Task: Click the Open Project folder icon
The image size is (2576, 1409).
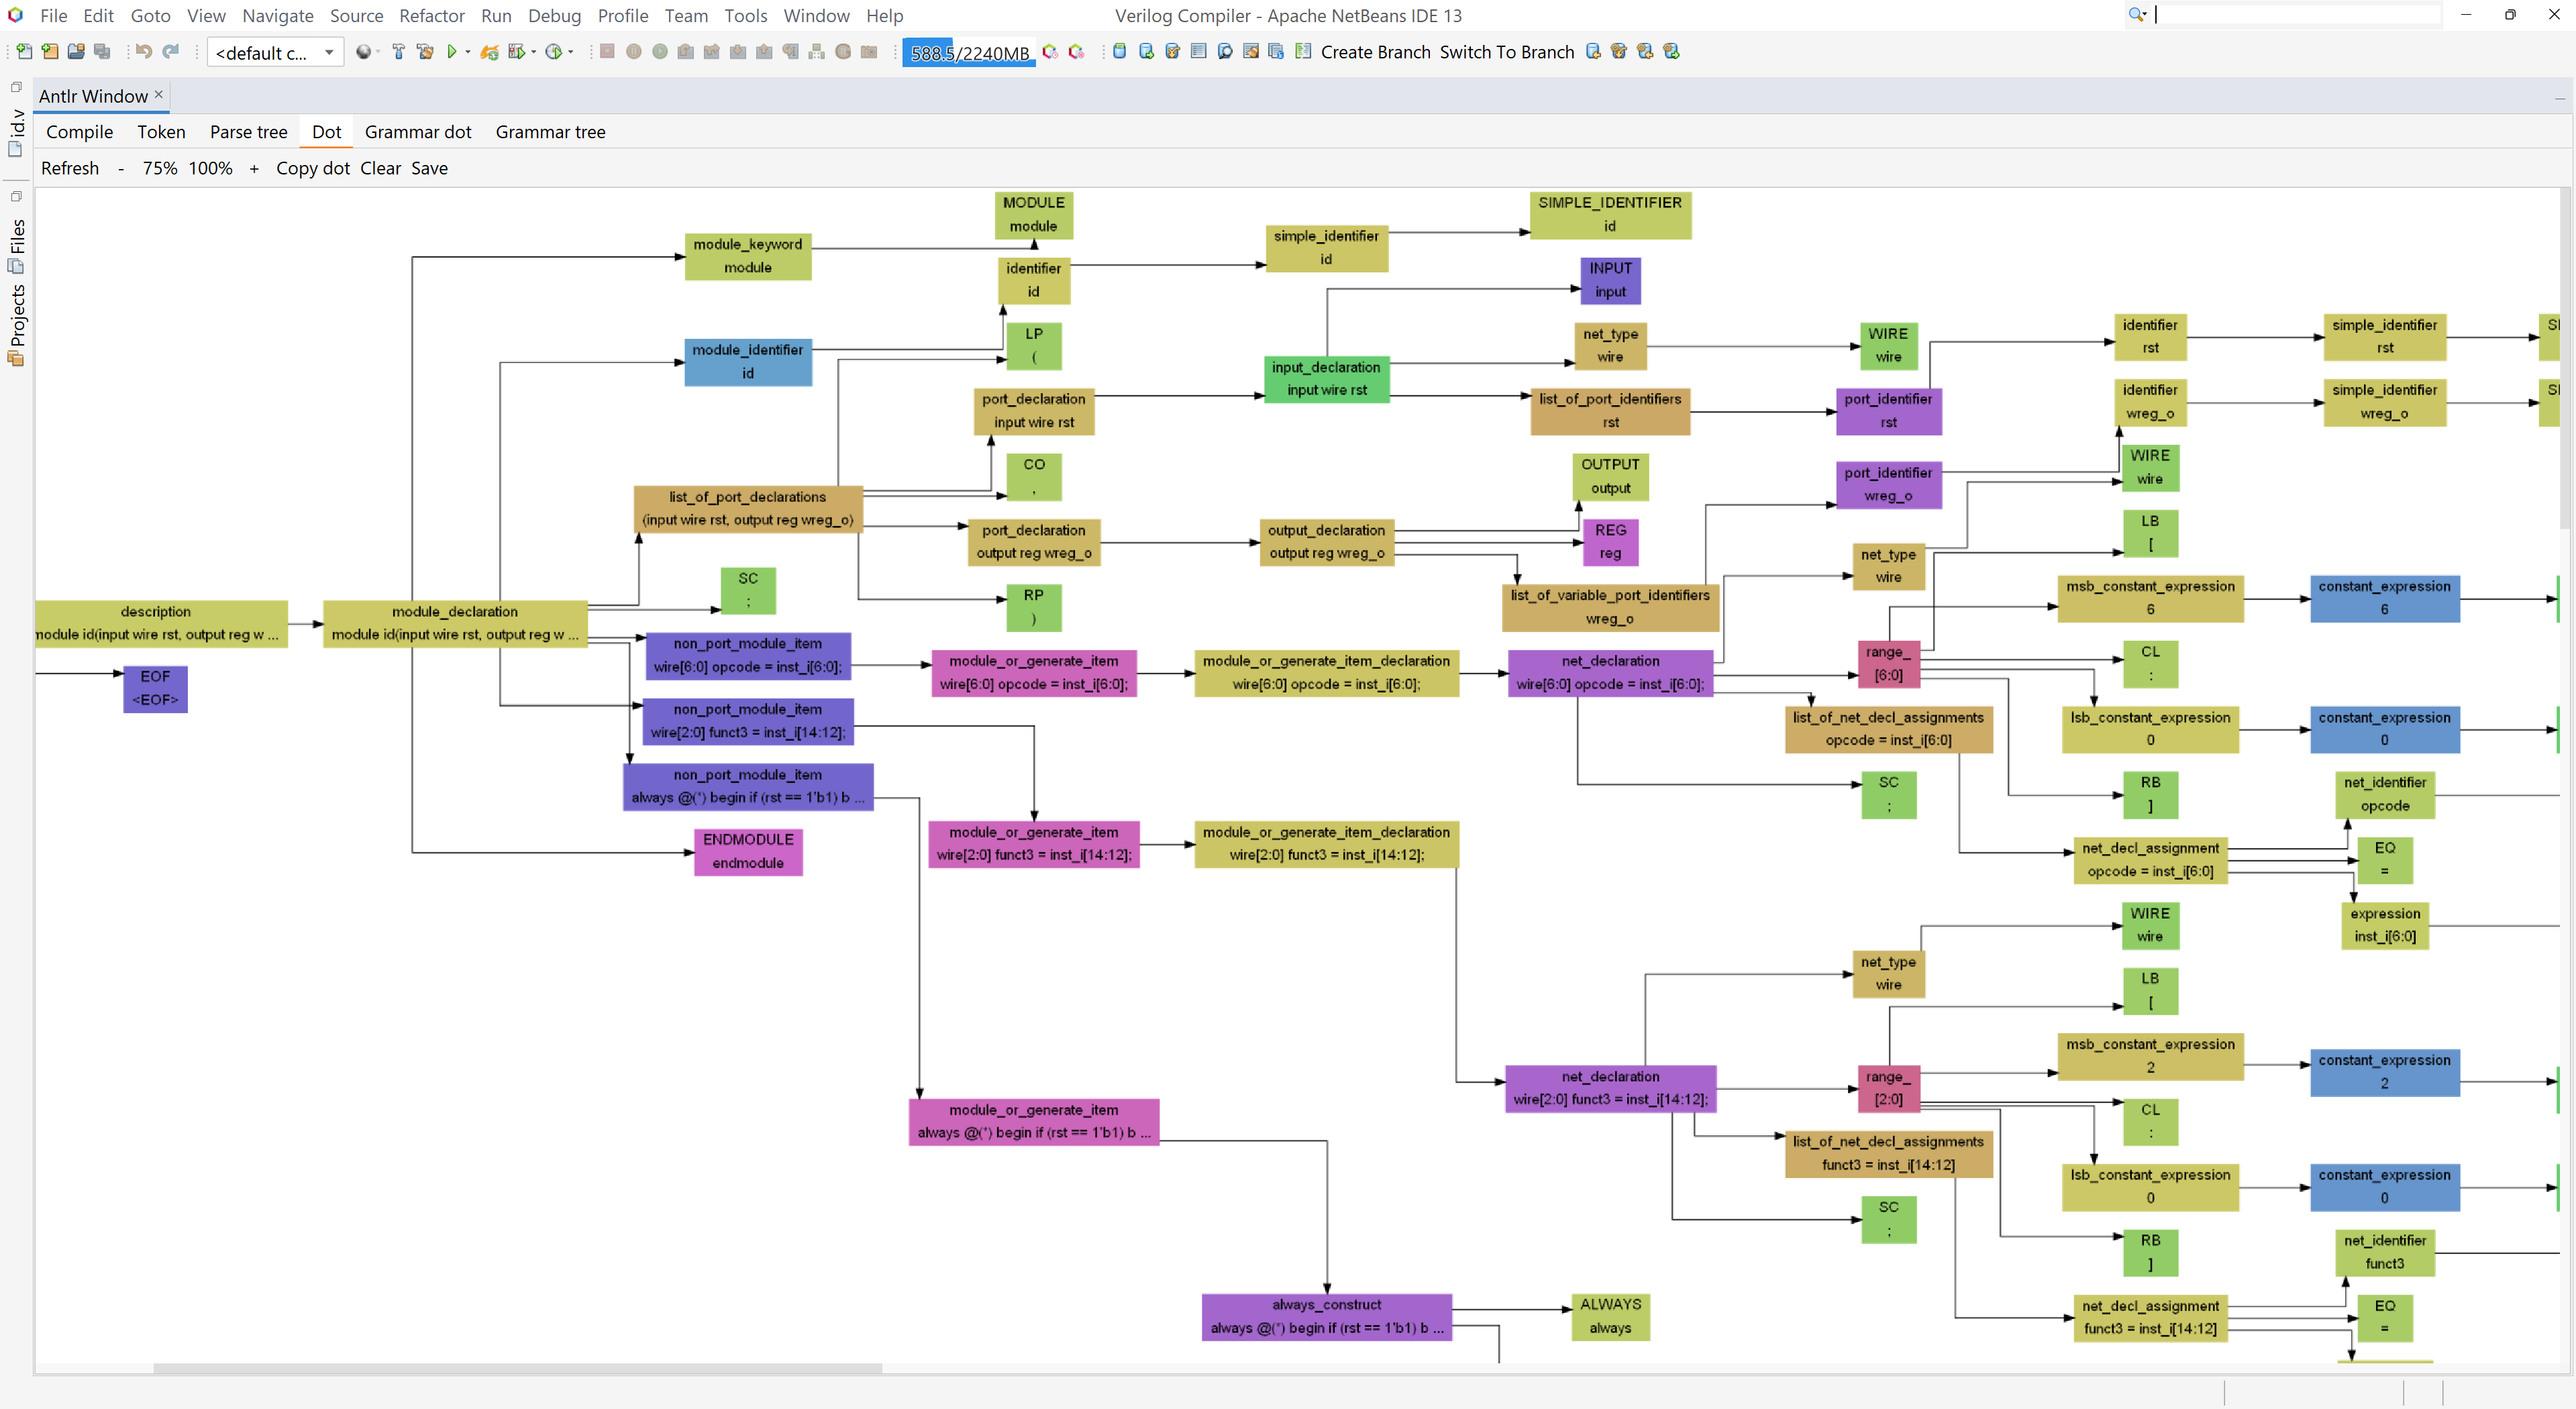Action: [76, 52]
